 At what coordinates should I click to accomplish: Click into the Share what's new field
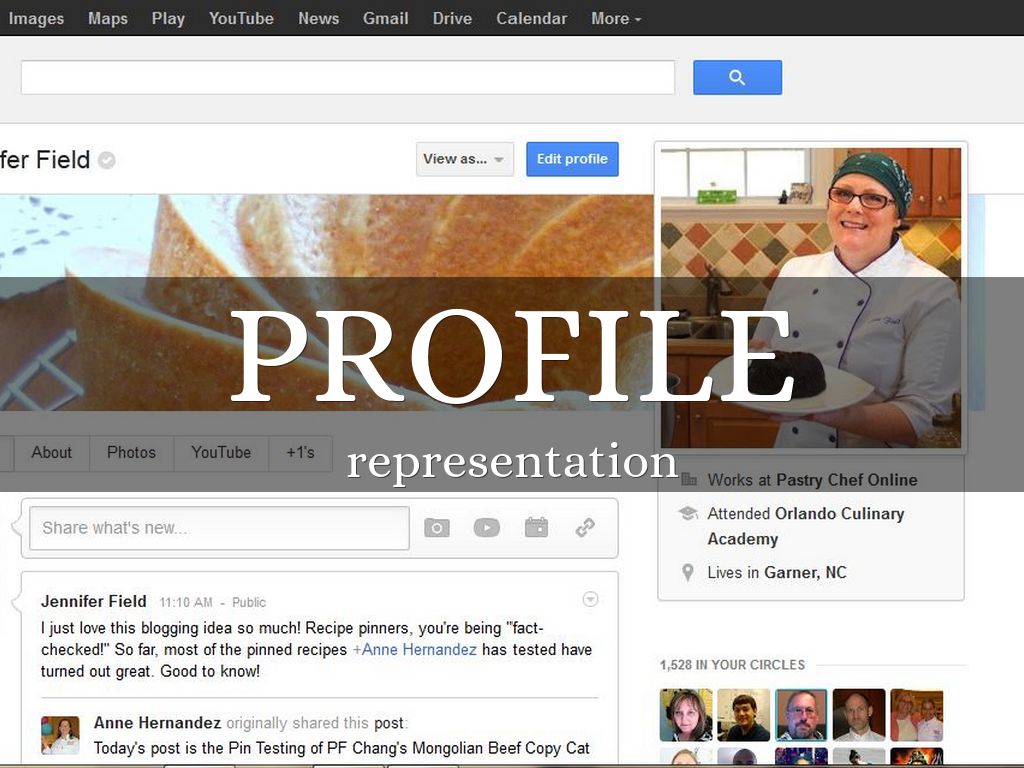(x=219, y=528)
